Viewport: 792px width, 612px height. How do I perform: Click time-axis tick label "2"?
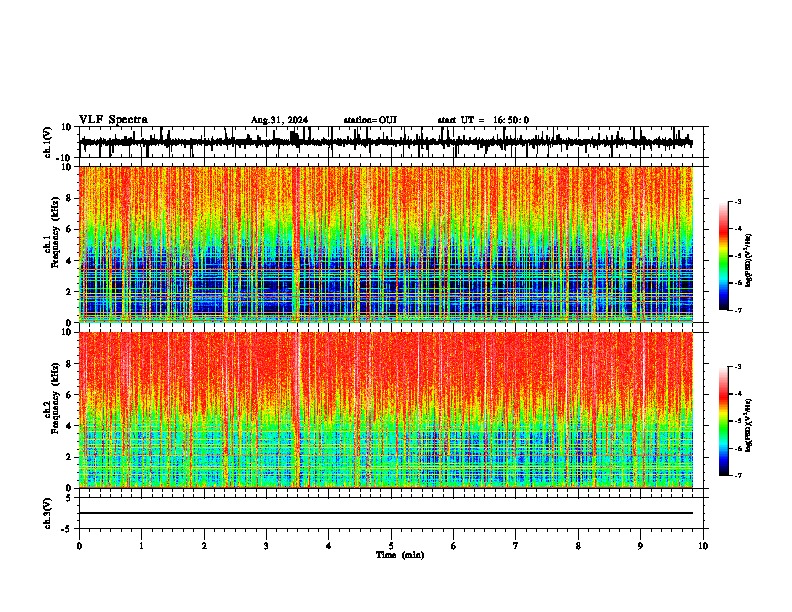204,546
